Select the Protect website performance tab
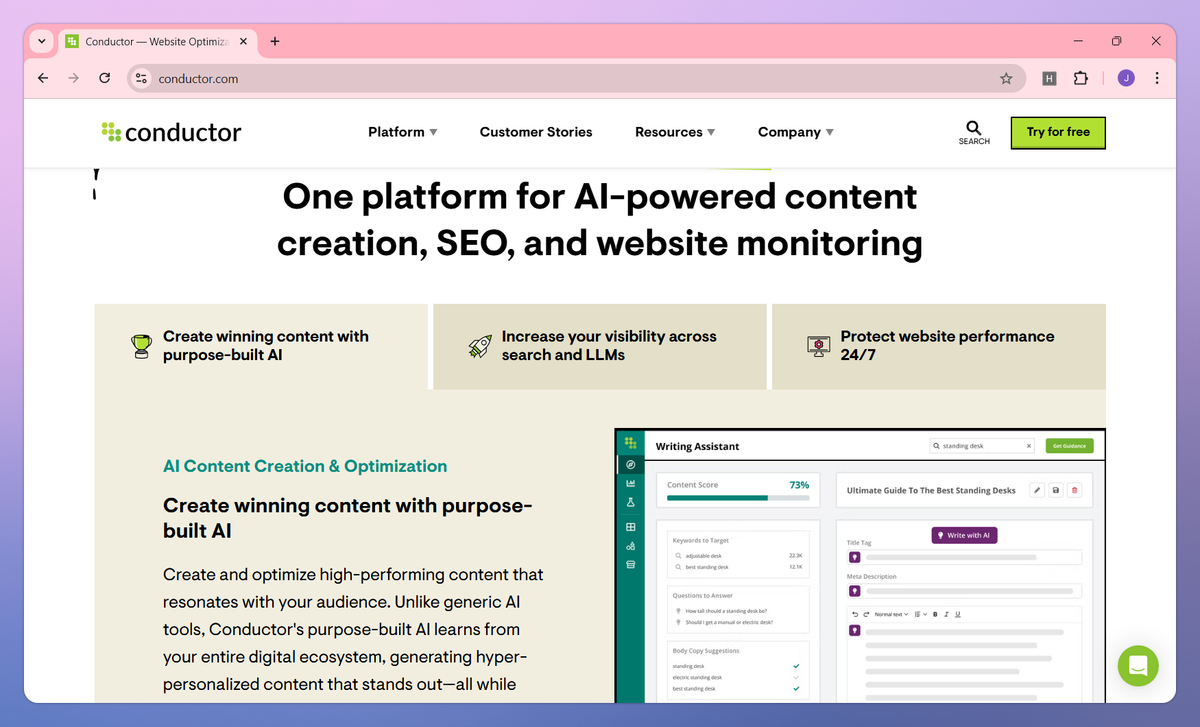 (939, 346)
